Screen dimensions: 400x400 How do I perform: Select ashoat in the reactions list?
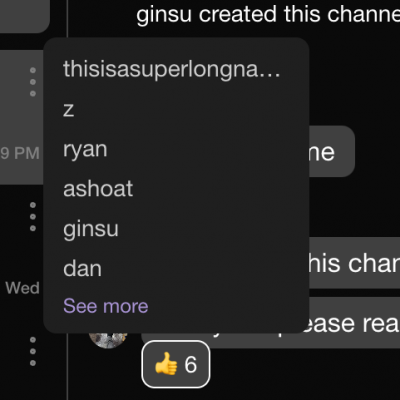pyautogui.click(x=98, y=189)
